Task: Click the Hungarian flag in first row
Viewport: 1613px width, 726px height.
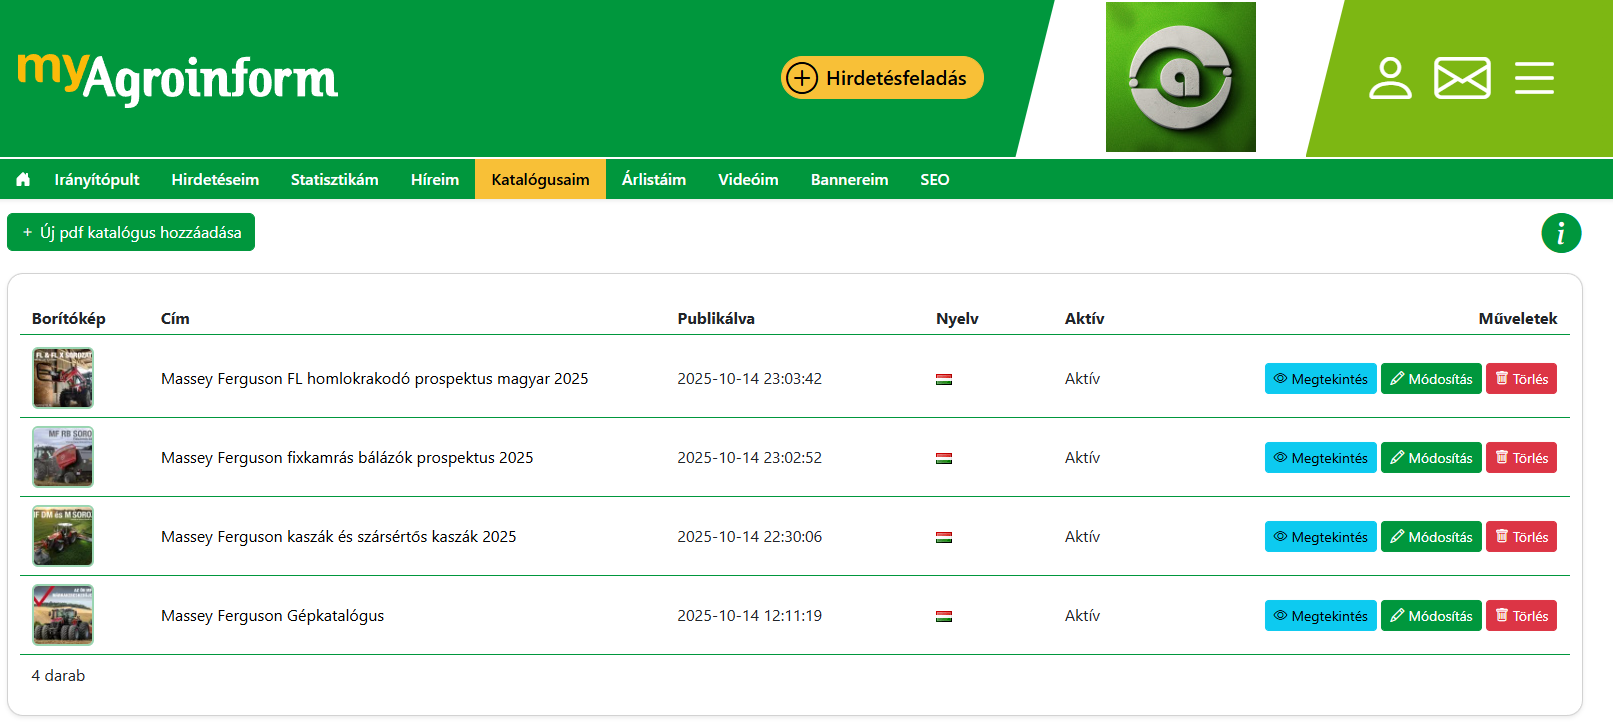Action: point(943,379)
